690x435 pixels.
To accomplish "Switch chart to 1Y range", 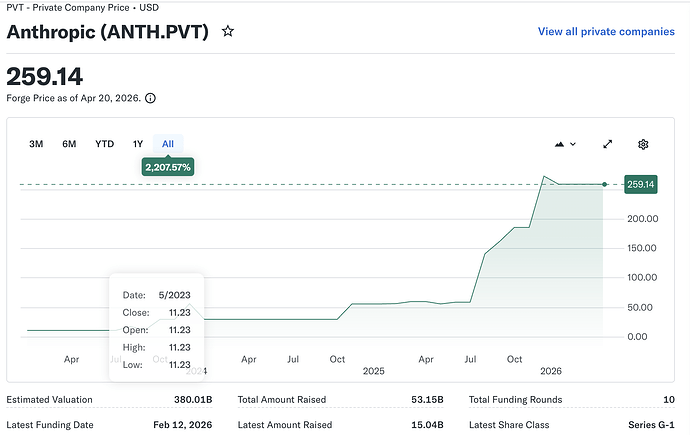I will (138, 144).
